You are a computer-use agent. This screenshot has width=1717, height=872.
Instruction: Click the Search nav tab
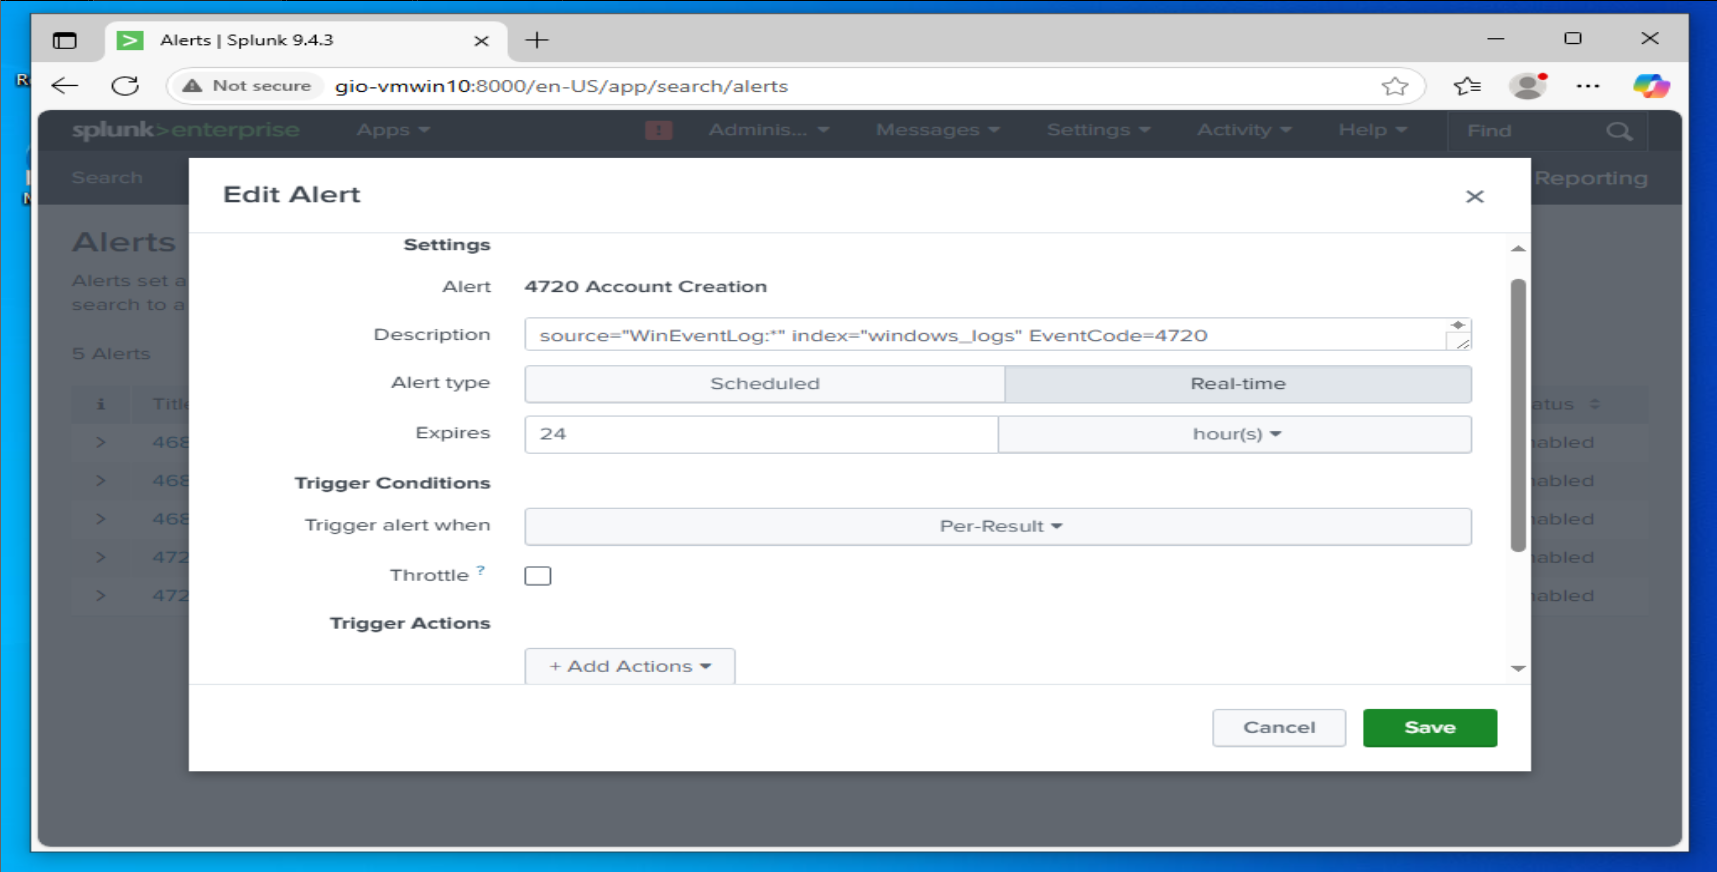(107, 178)
